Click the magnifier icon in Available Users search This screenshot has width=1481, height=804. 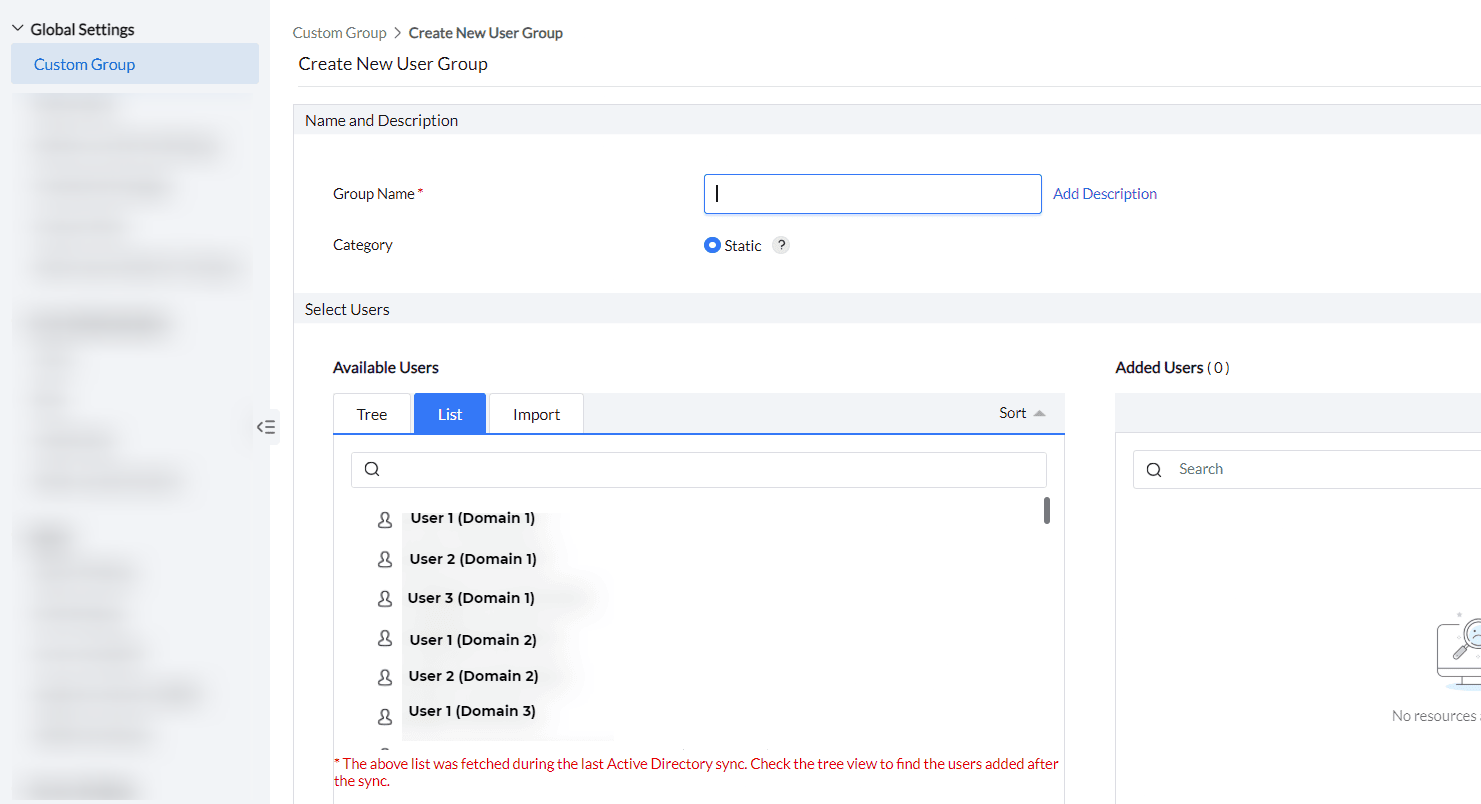(372, 469)
